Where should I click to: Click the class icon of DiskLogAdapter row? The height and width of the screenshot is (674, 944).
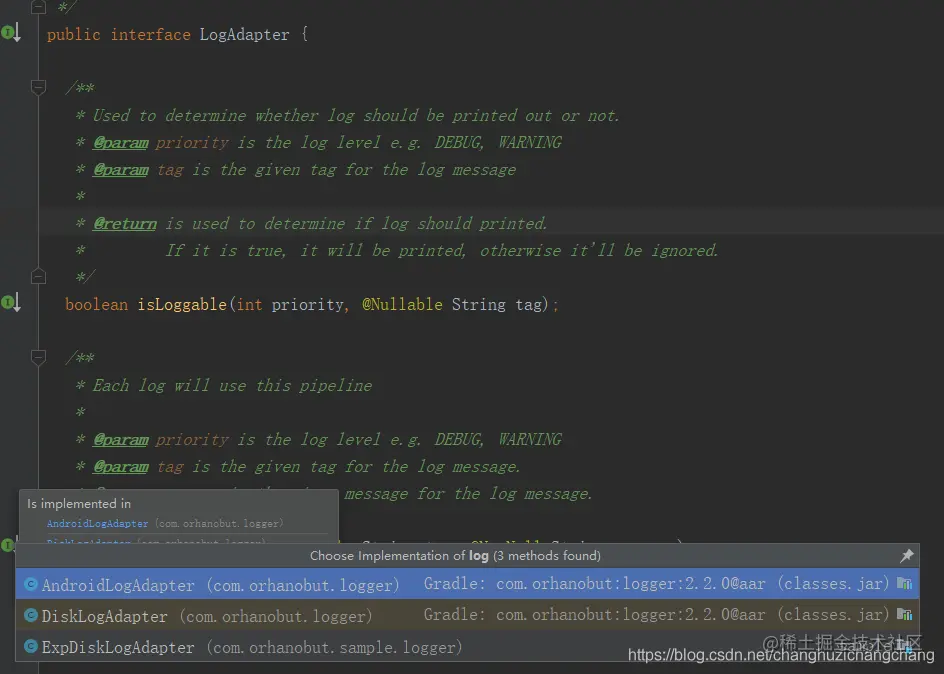click(x=31, y=615)
